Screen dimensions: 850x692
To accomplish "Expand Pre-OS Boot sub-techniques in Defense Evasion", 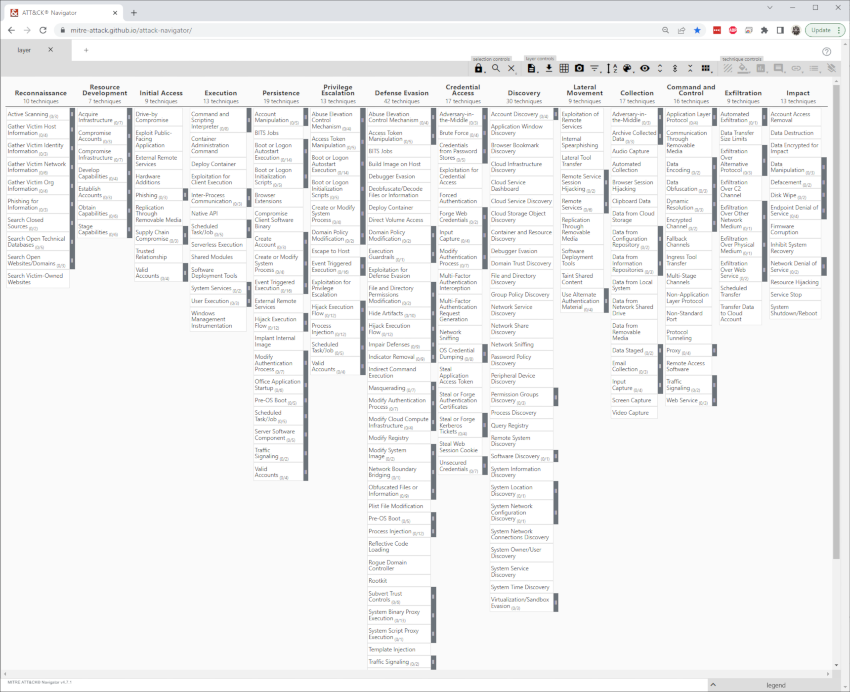I will [x=433, y=519].
